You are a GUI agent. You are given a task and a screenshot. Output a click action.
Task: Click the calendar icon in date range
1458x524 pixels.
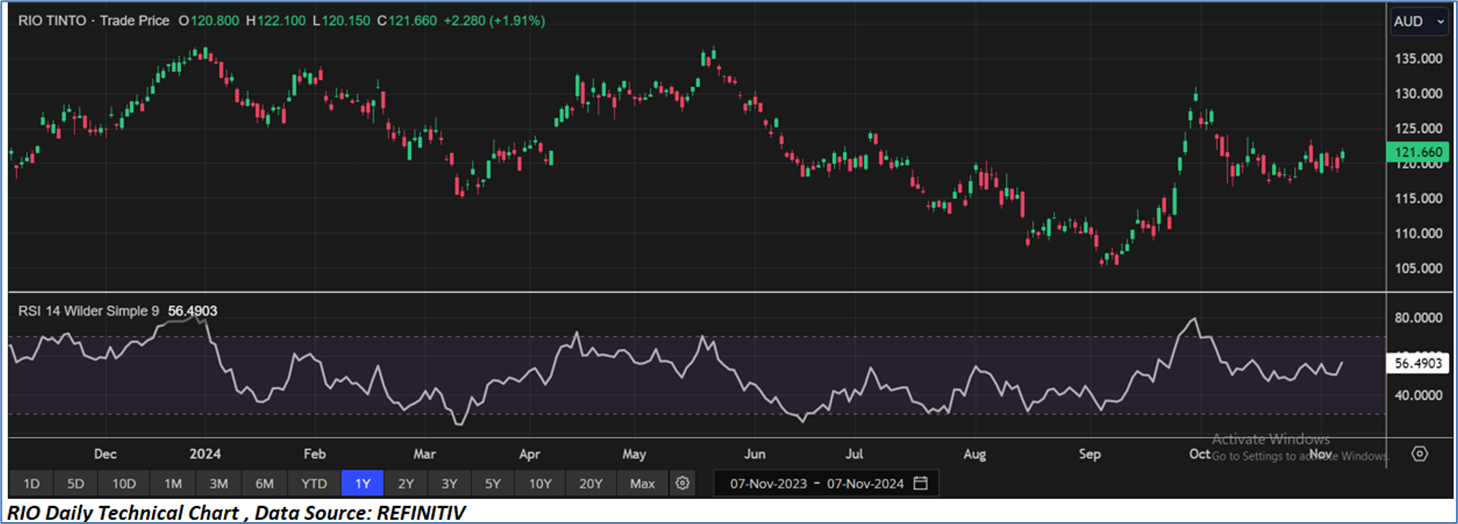click(920, 484)
